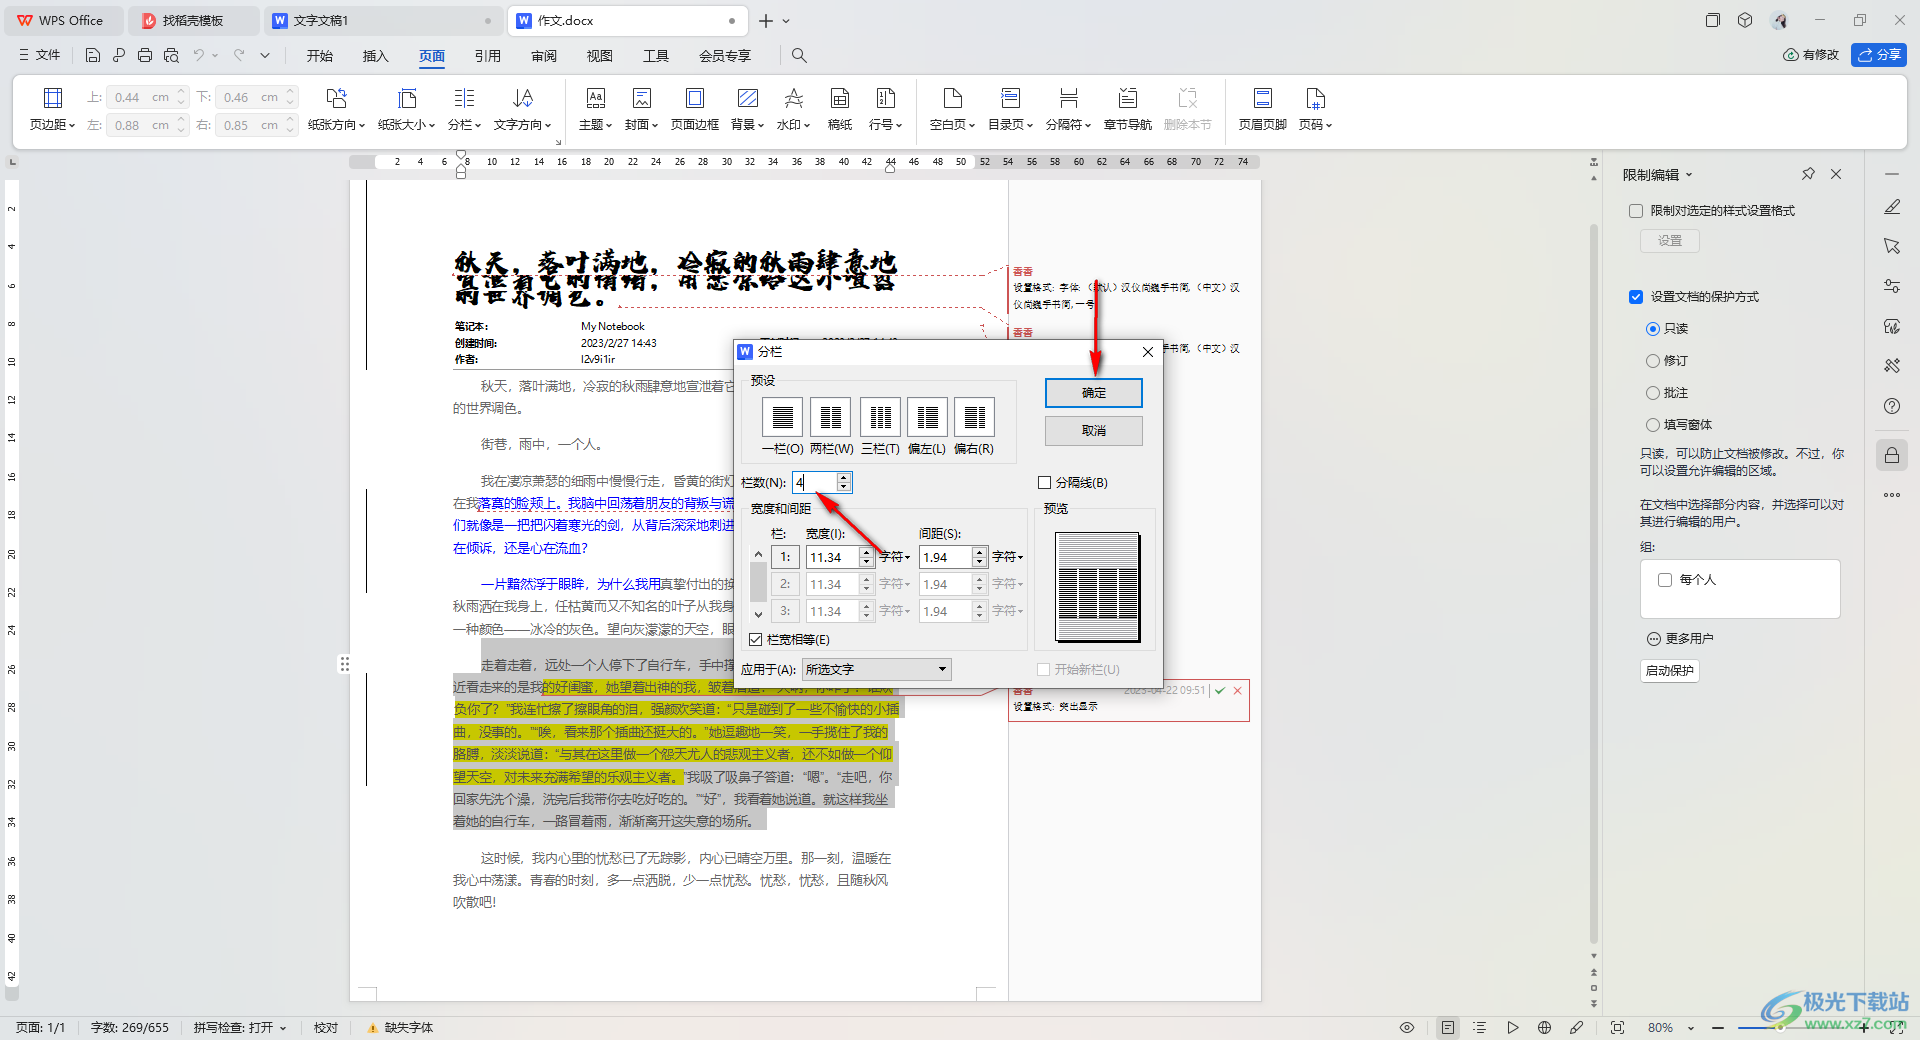Open column 1 width unit dropdown
1920x1040 pixels.
pos(895,557)
